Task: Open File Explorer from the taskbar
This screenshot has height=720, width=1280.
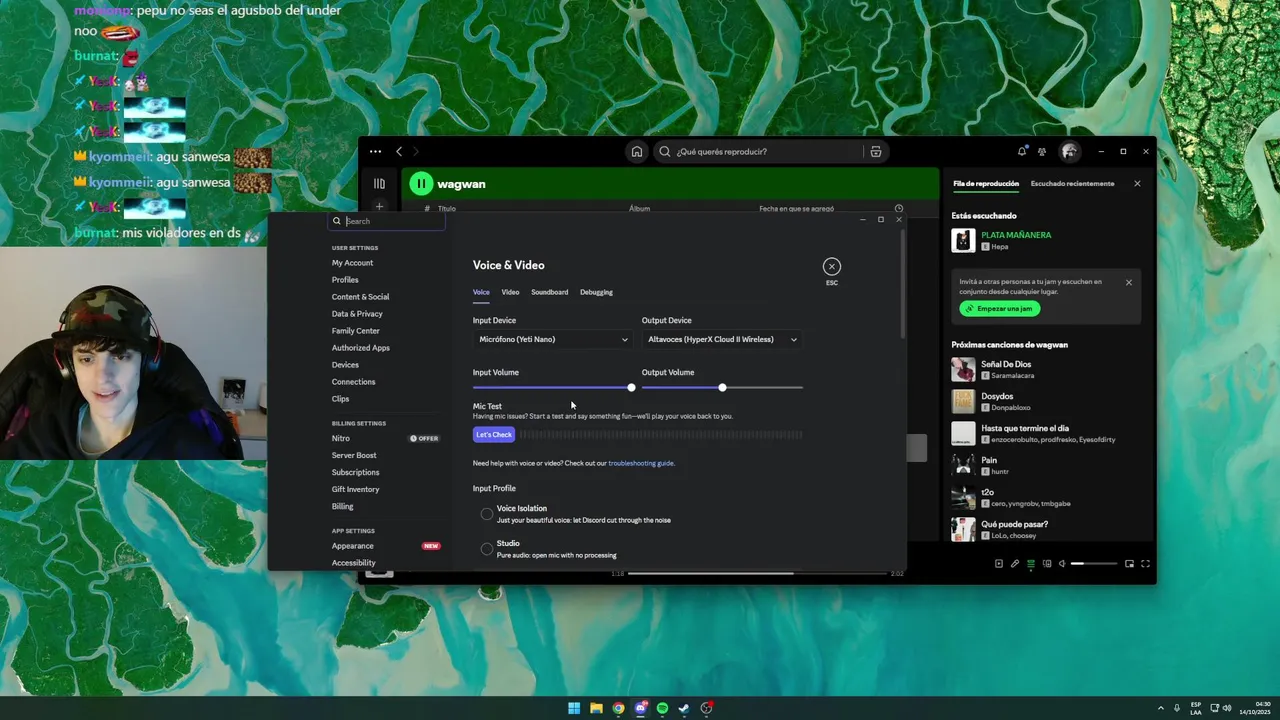Action: coord(596,708)
